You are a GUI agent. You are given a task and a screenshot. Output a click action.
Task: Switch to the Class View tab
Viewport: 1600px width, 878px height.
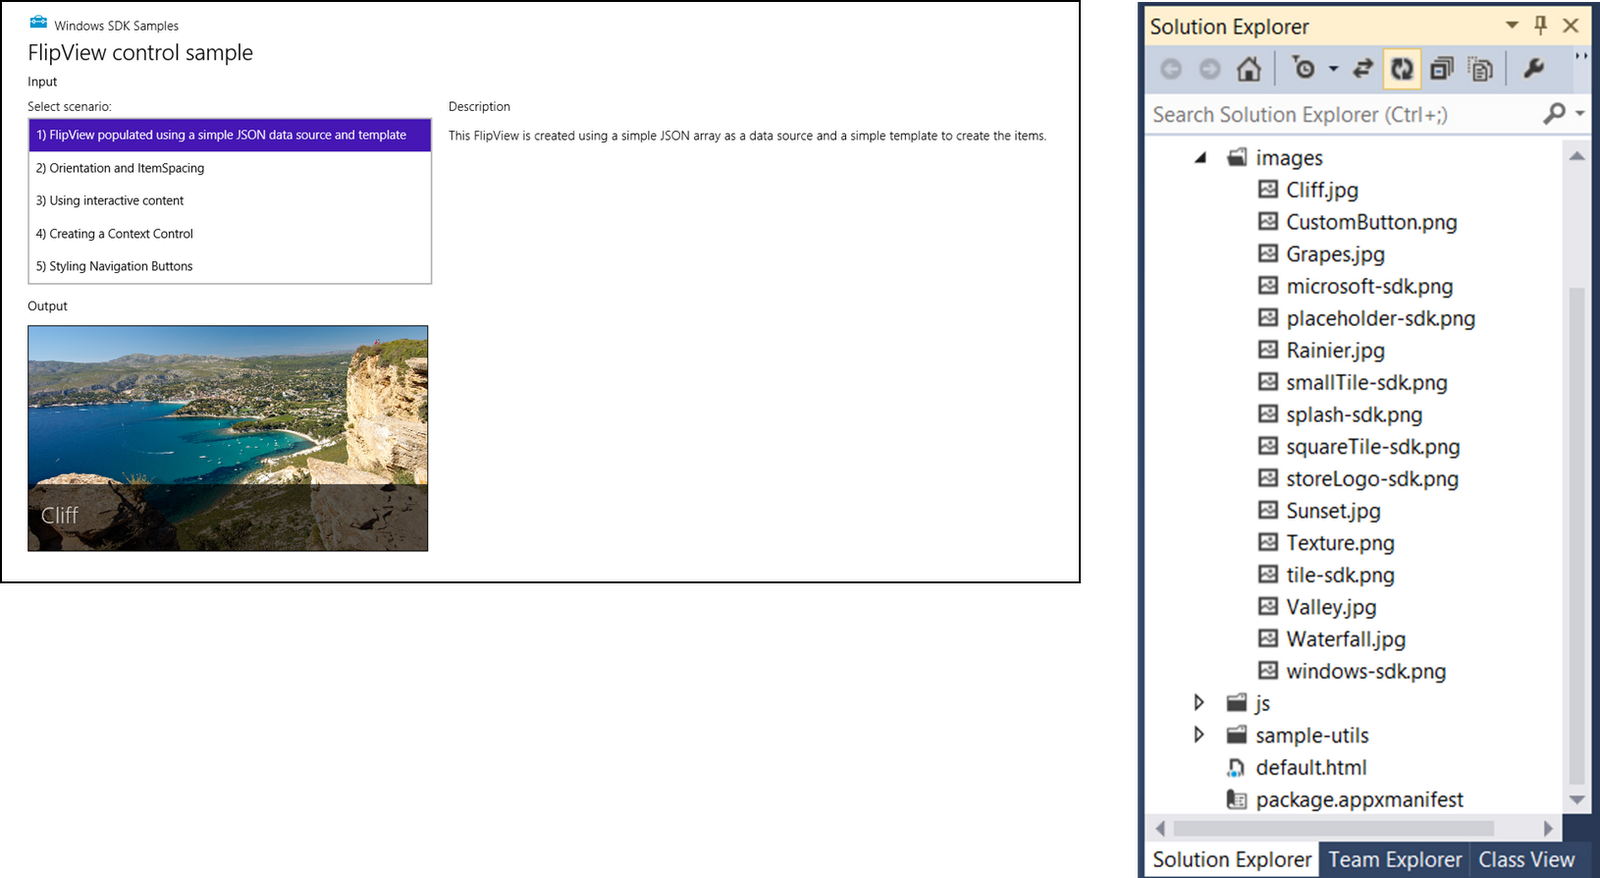pyautogui.click(x=1526, y=860)
